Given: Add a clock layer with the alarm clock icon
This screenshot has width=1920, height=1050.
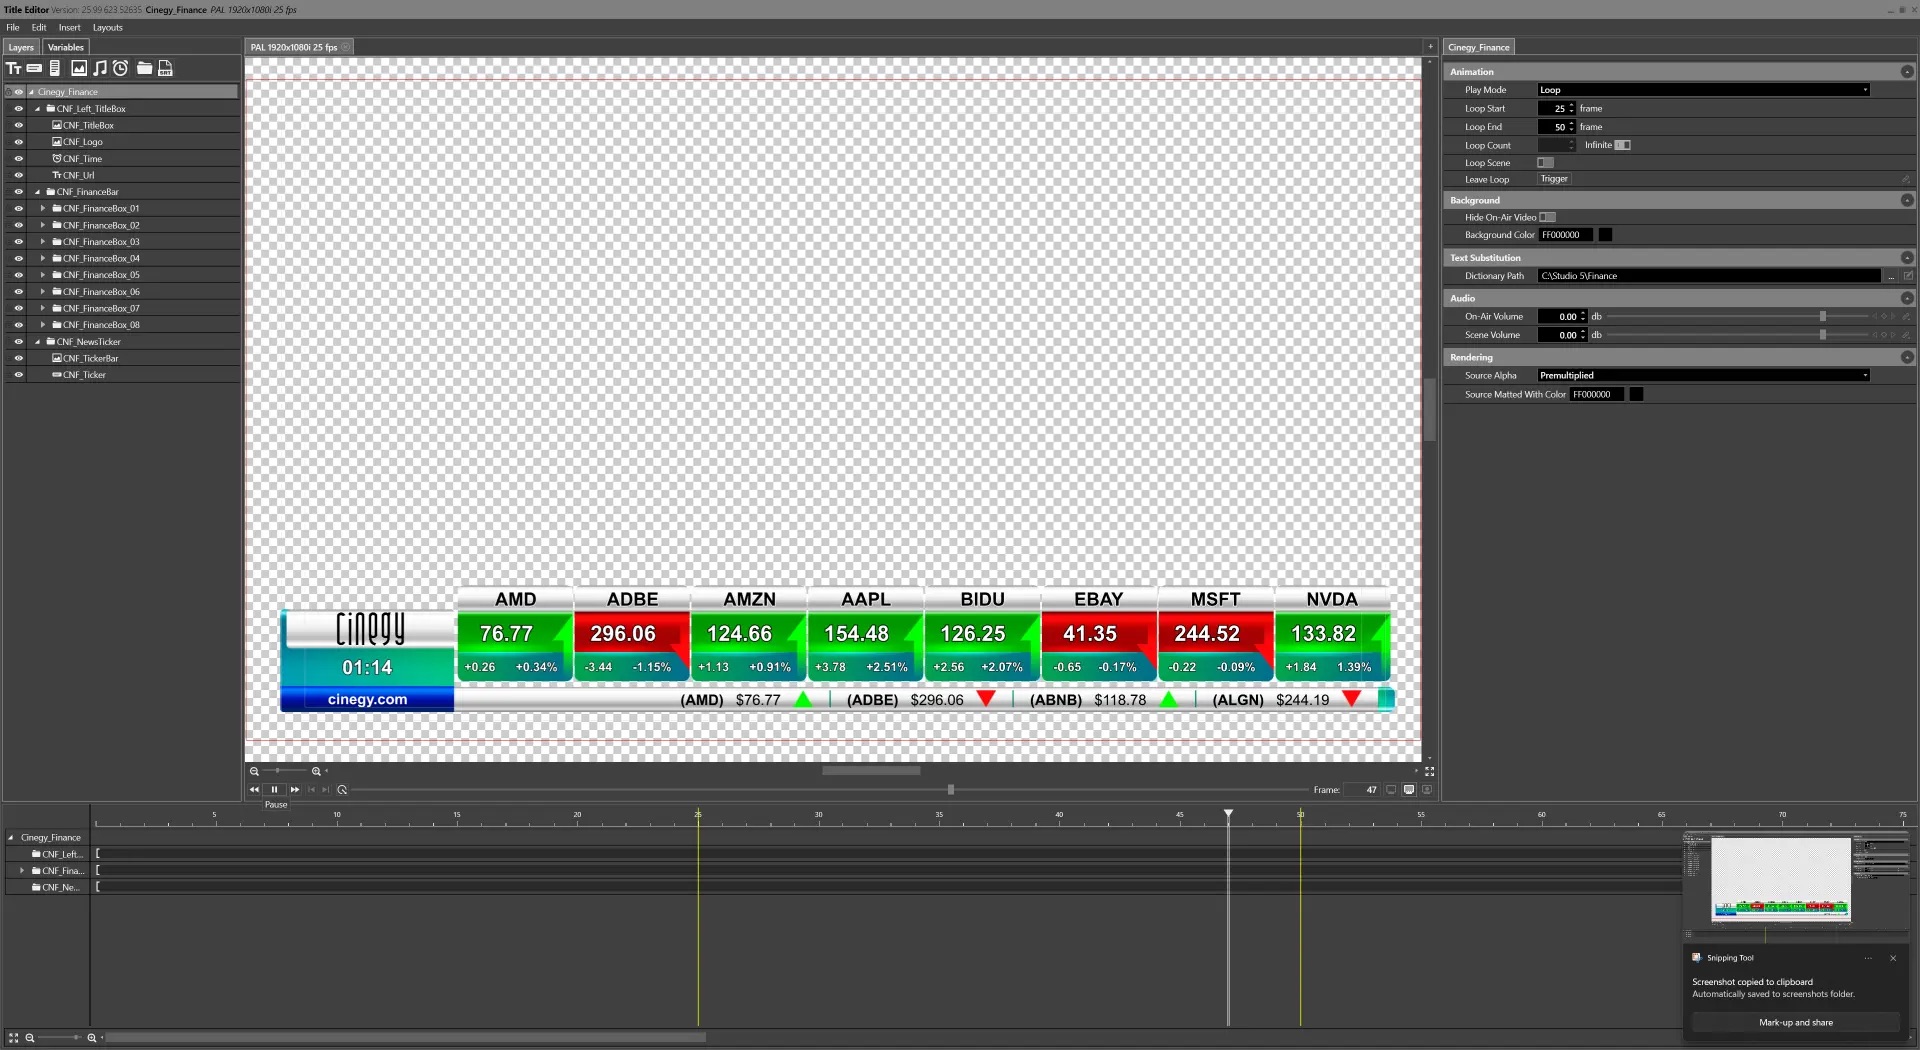Looking at the screenshot, I should click(121, 68).
